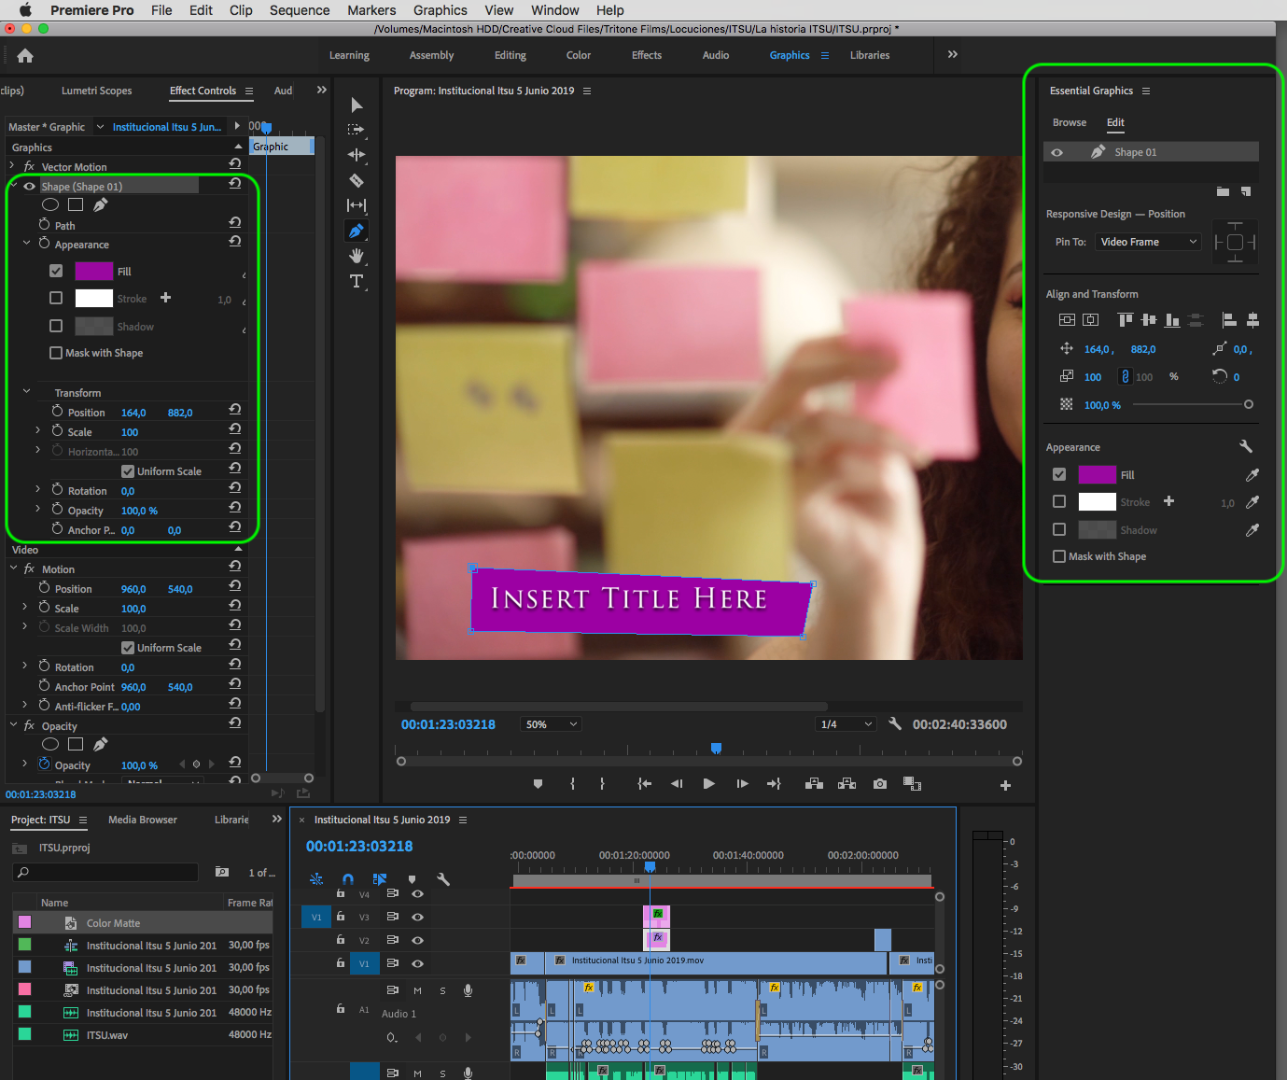Screen dimensions: 1287x1080
Task: Click Fill eyedropper in Essential Graphics
Action: pyautogui.click(x=1252, y=475)
